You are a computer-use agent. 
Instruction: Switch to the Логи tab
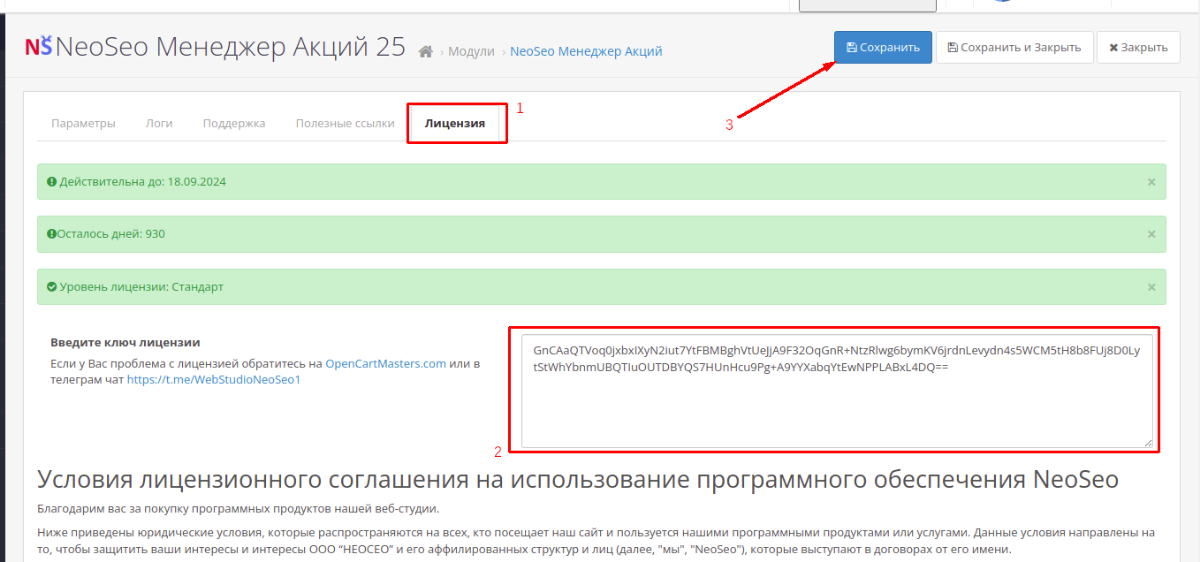[159, 123]
